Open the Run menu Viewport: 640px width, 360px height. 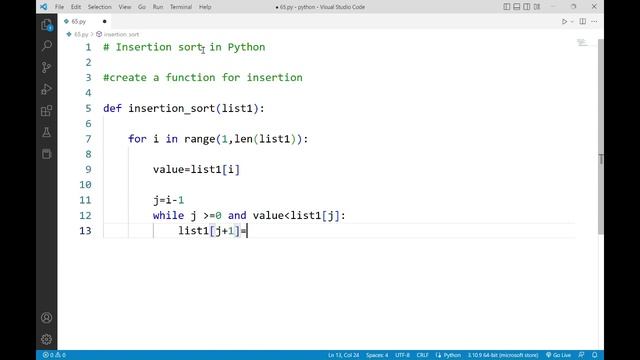pos(158,7)
